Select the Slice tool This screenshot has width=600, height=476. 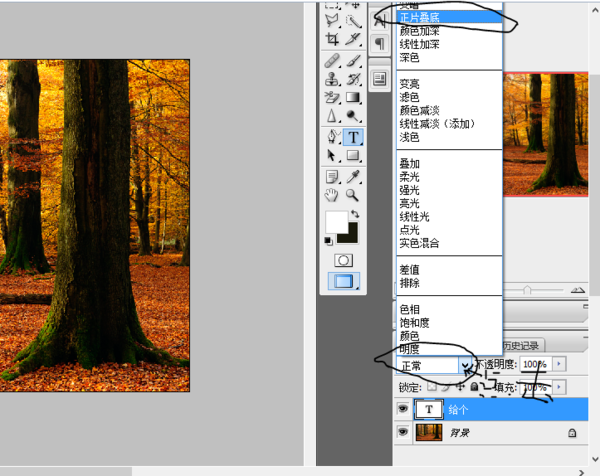coord(353,39)
